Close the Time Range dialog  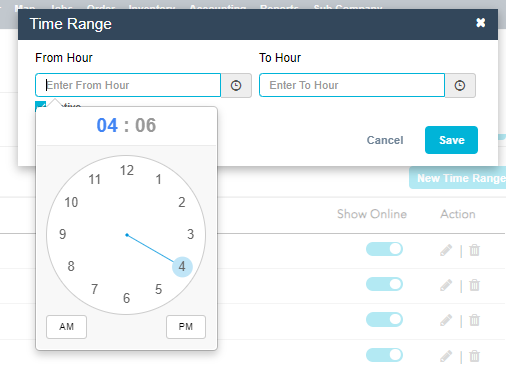pyautogui.click(x=480, y=23)
